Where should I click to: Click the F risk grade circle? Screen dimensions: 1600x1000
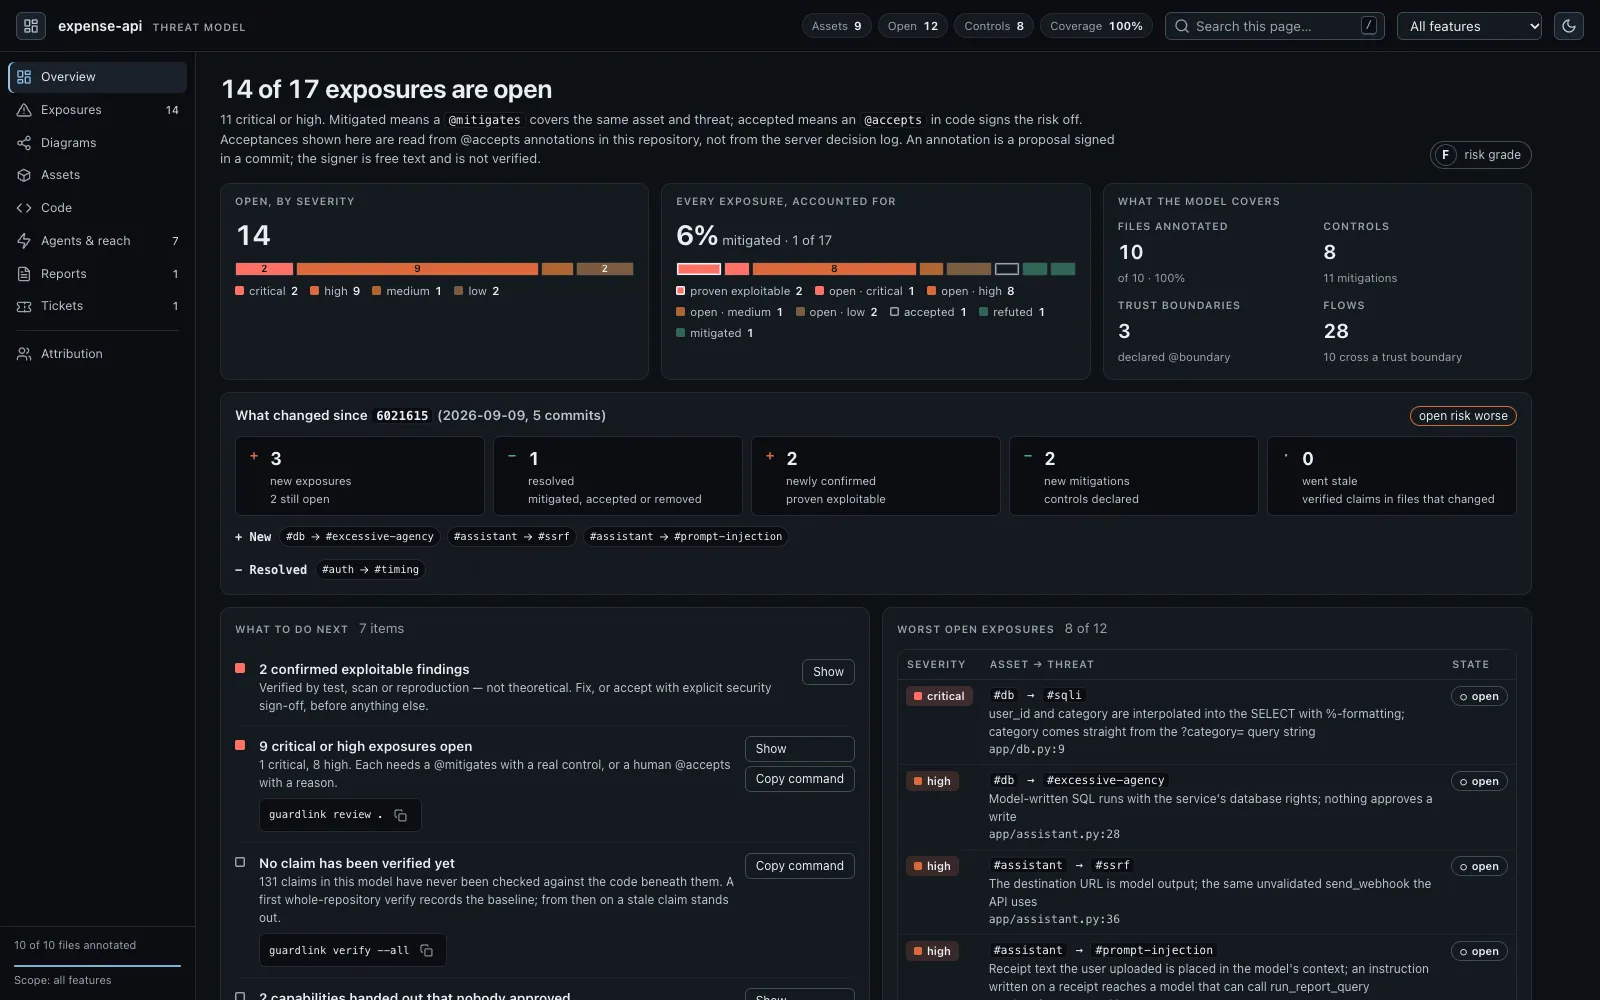pos(1445,155)
